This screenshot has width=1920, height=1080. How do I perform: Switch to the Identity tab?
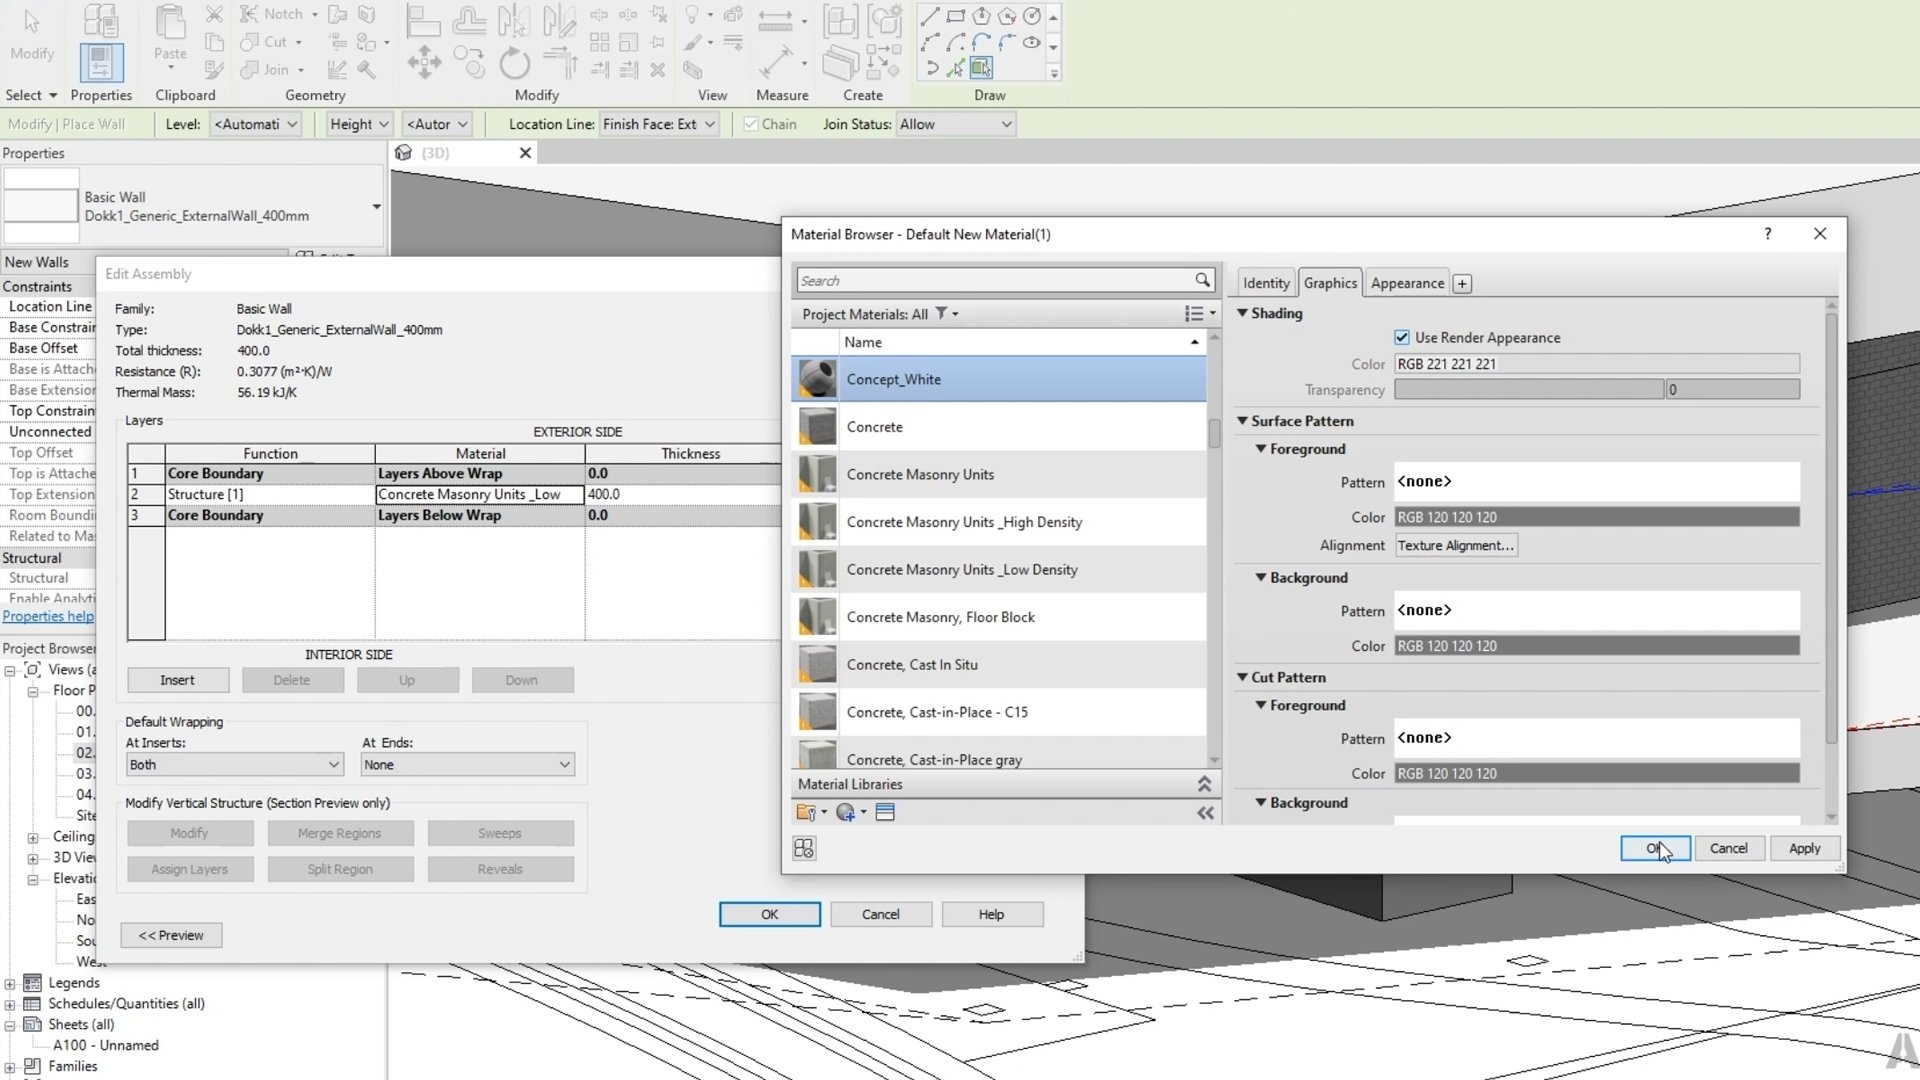pos(1265,283)
